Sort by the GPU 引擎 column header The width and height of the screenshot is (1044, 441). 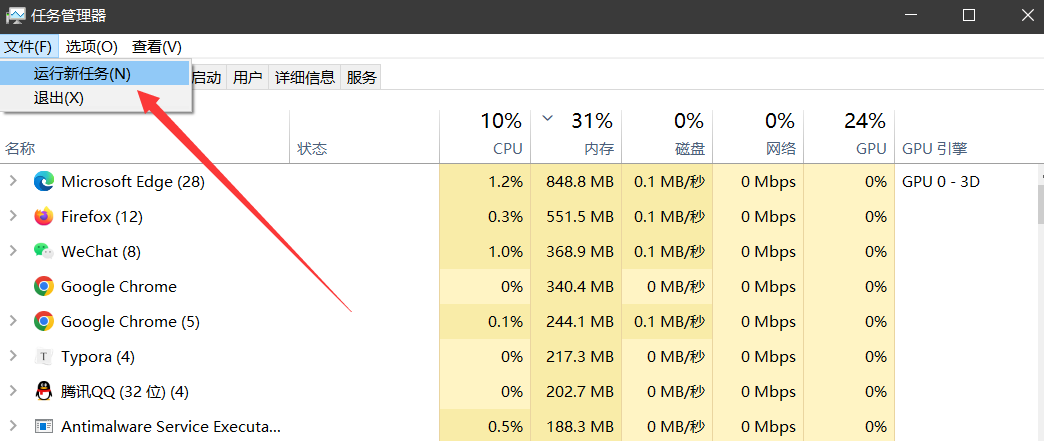click(965, 137)
